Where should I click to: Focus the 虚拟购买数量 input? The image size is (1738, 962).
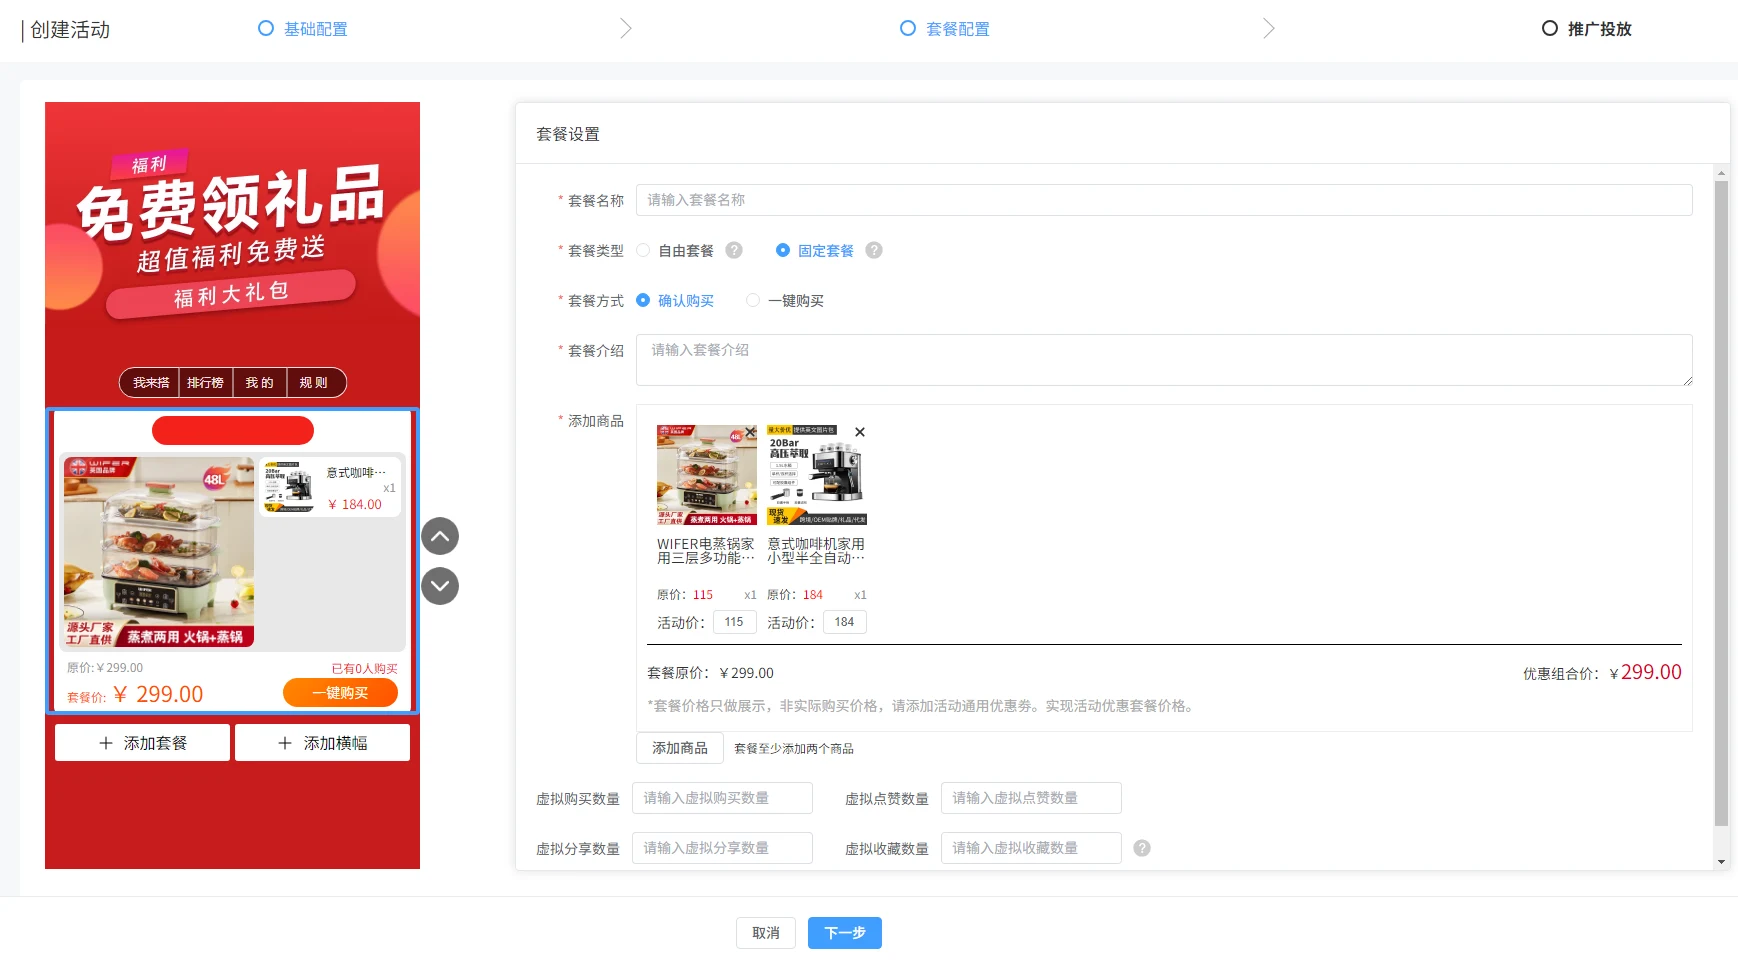722,798
